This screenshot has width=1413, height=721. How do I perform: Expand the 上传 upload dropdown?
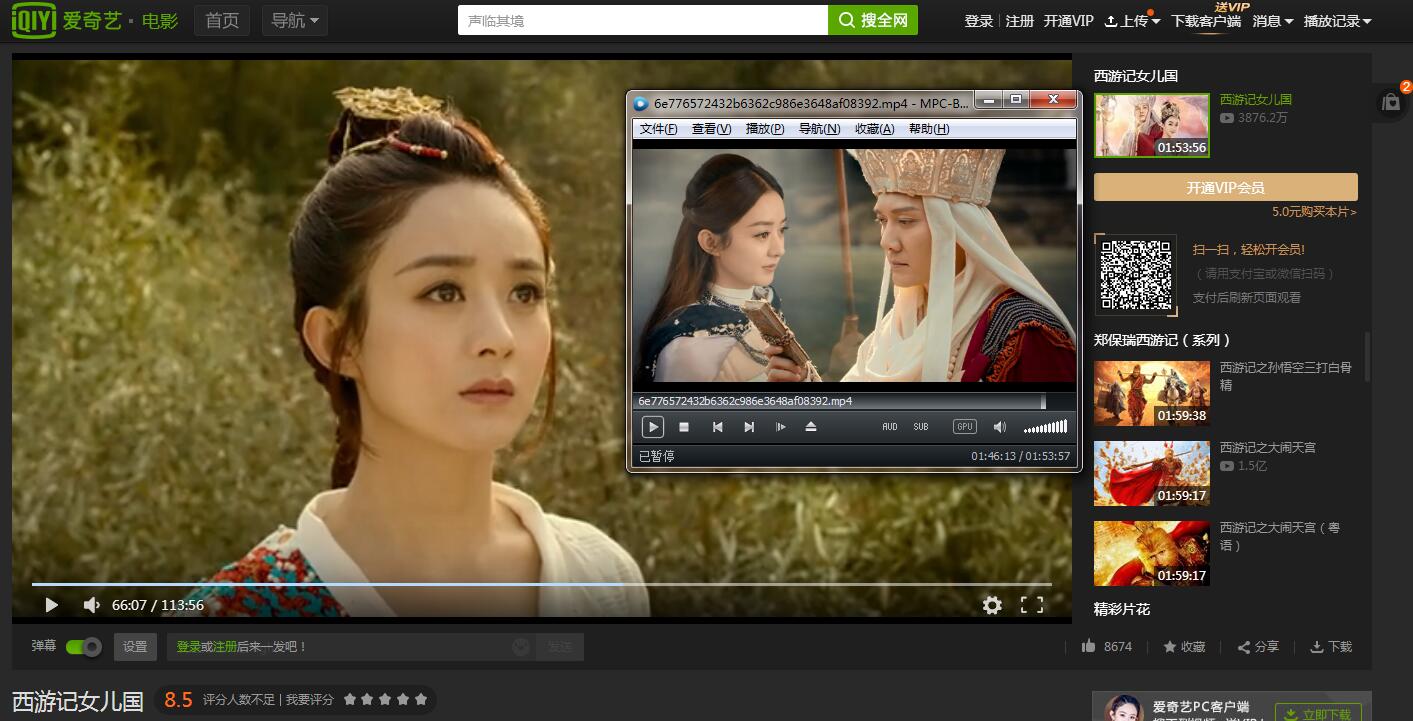(1133, 21)
